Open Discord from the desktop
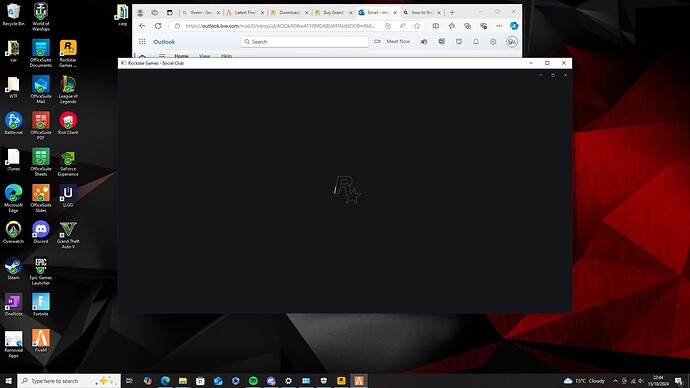The image size is (690, 388). [x=41, y=232]
